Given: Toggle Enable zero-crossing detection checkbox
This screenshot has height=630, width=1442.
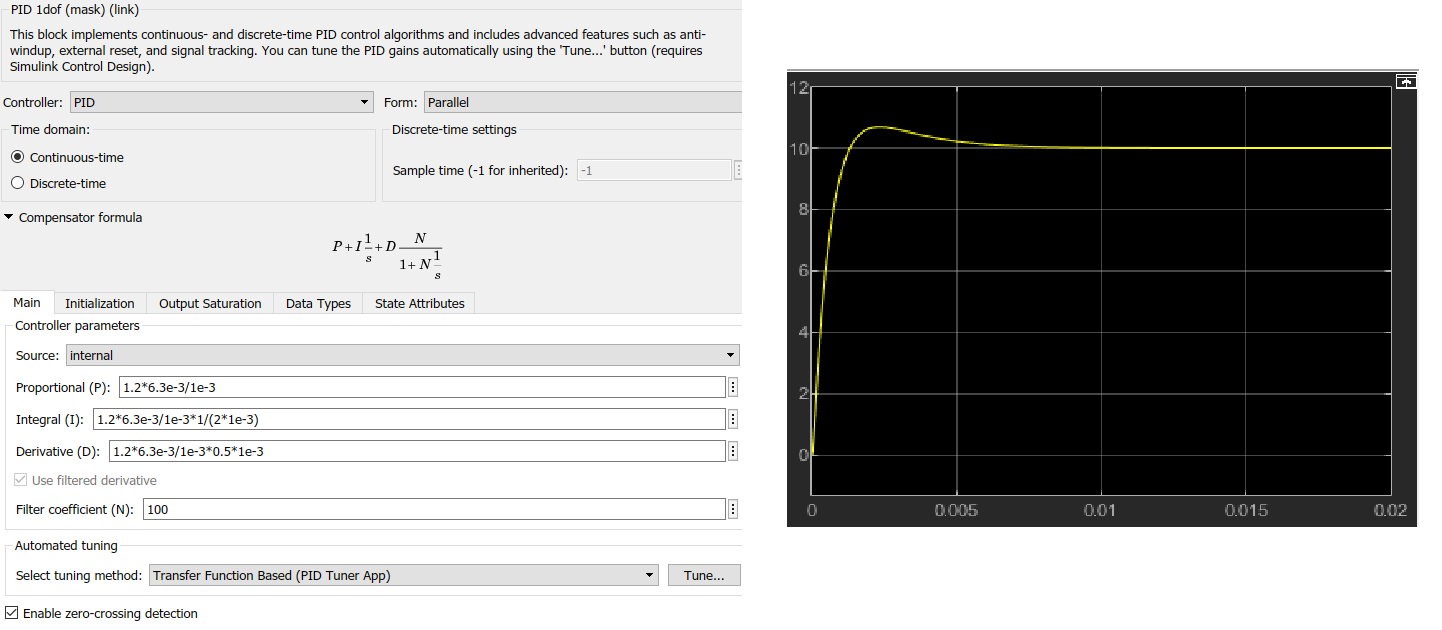Looking at the screenshot, I should pyautogui.click(x=12, y=614).
